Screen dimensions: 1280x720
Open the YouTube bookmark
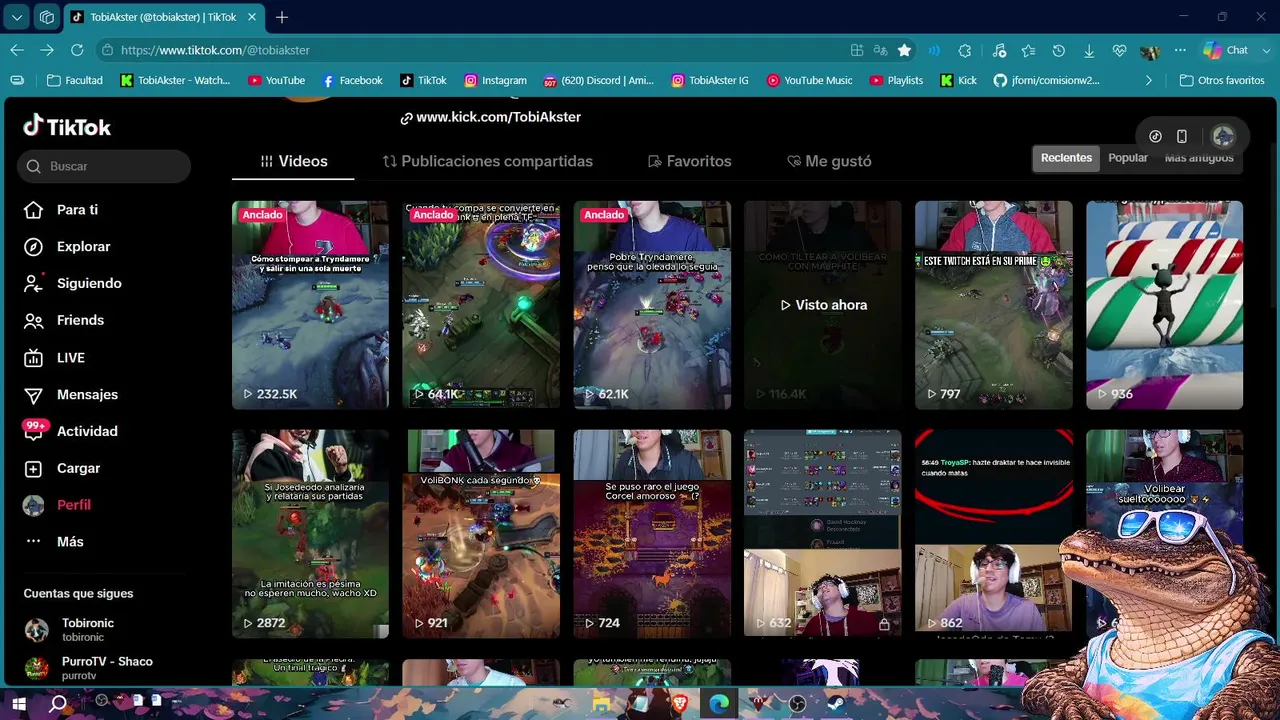click(x=276, y=80)
